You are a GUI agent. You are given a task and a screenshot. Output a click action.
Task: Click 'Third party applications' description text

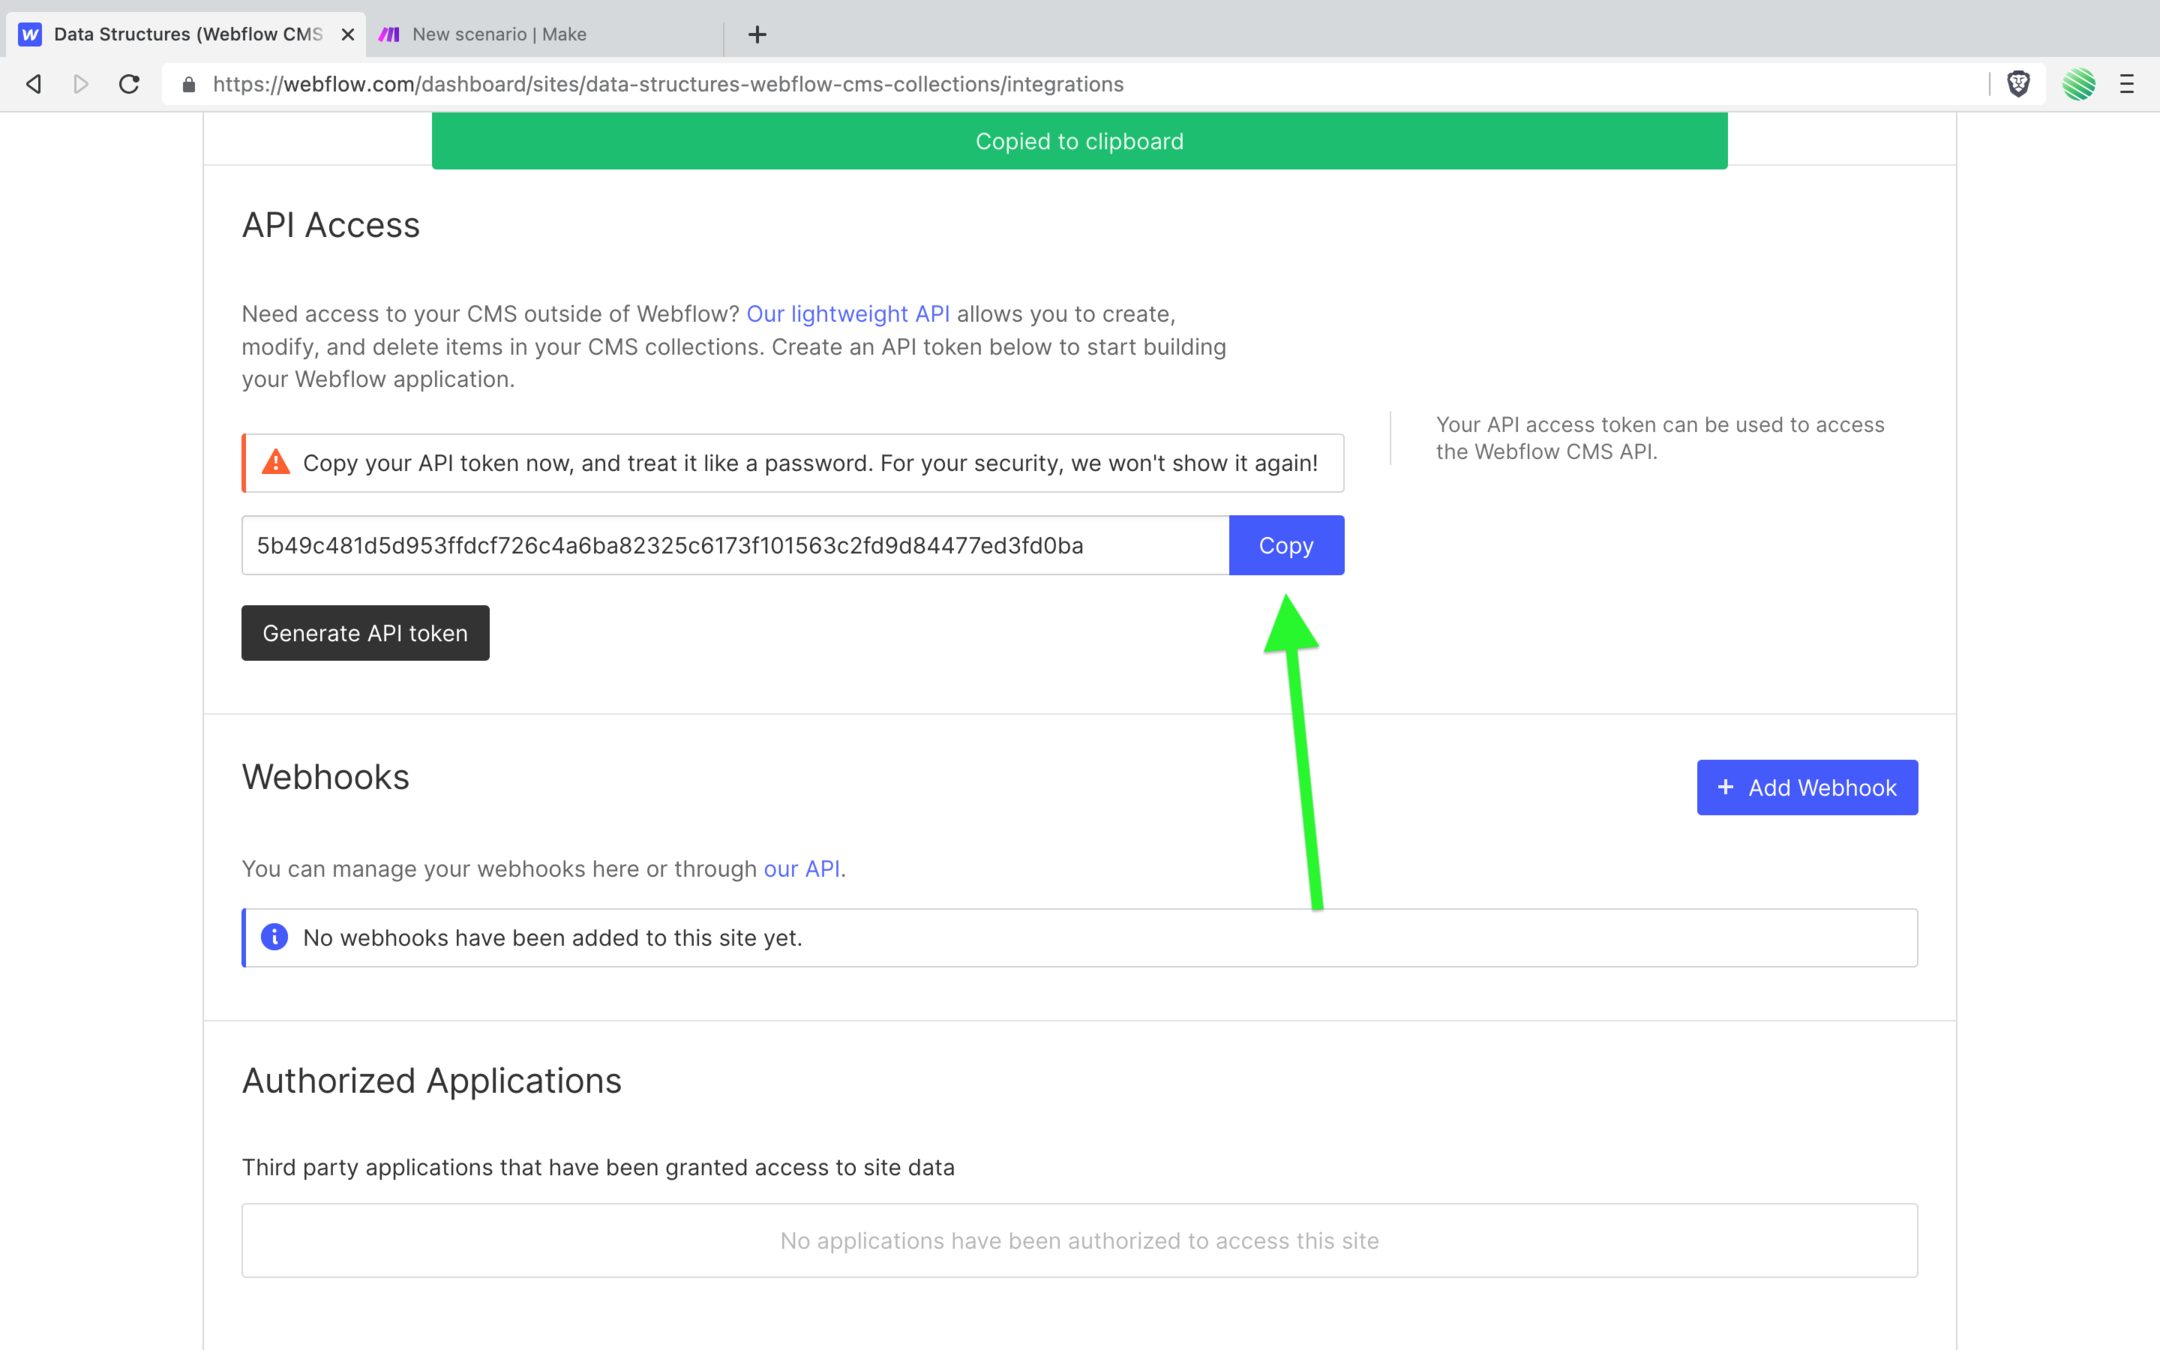[x=598, y=1168]
